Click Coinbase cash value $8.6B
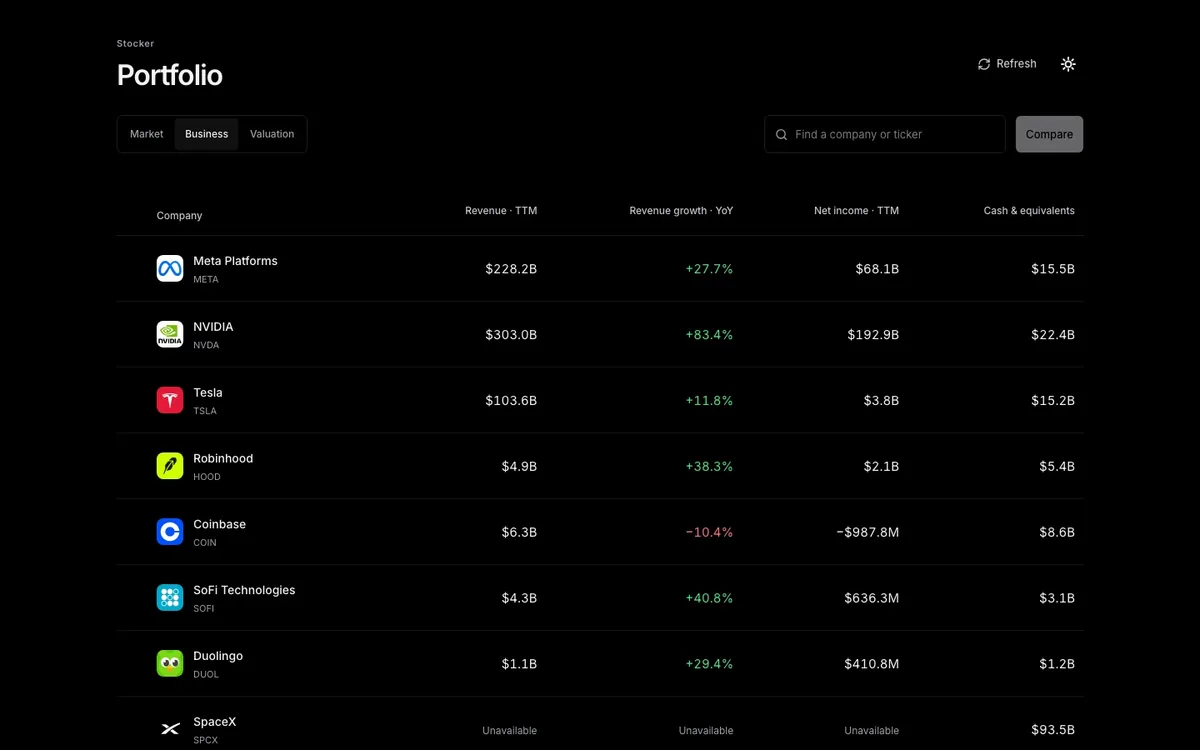The height and width of the screenshot is (750, 1200). pyautogui.click(x=1057, y=532)
